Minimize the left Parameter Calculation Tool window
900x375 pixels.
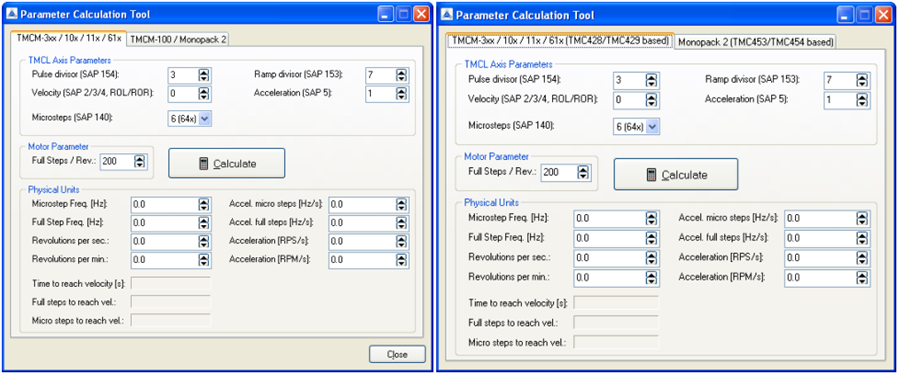coord(385,14)
